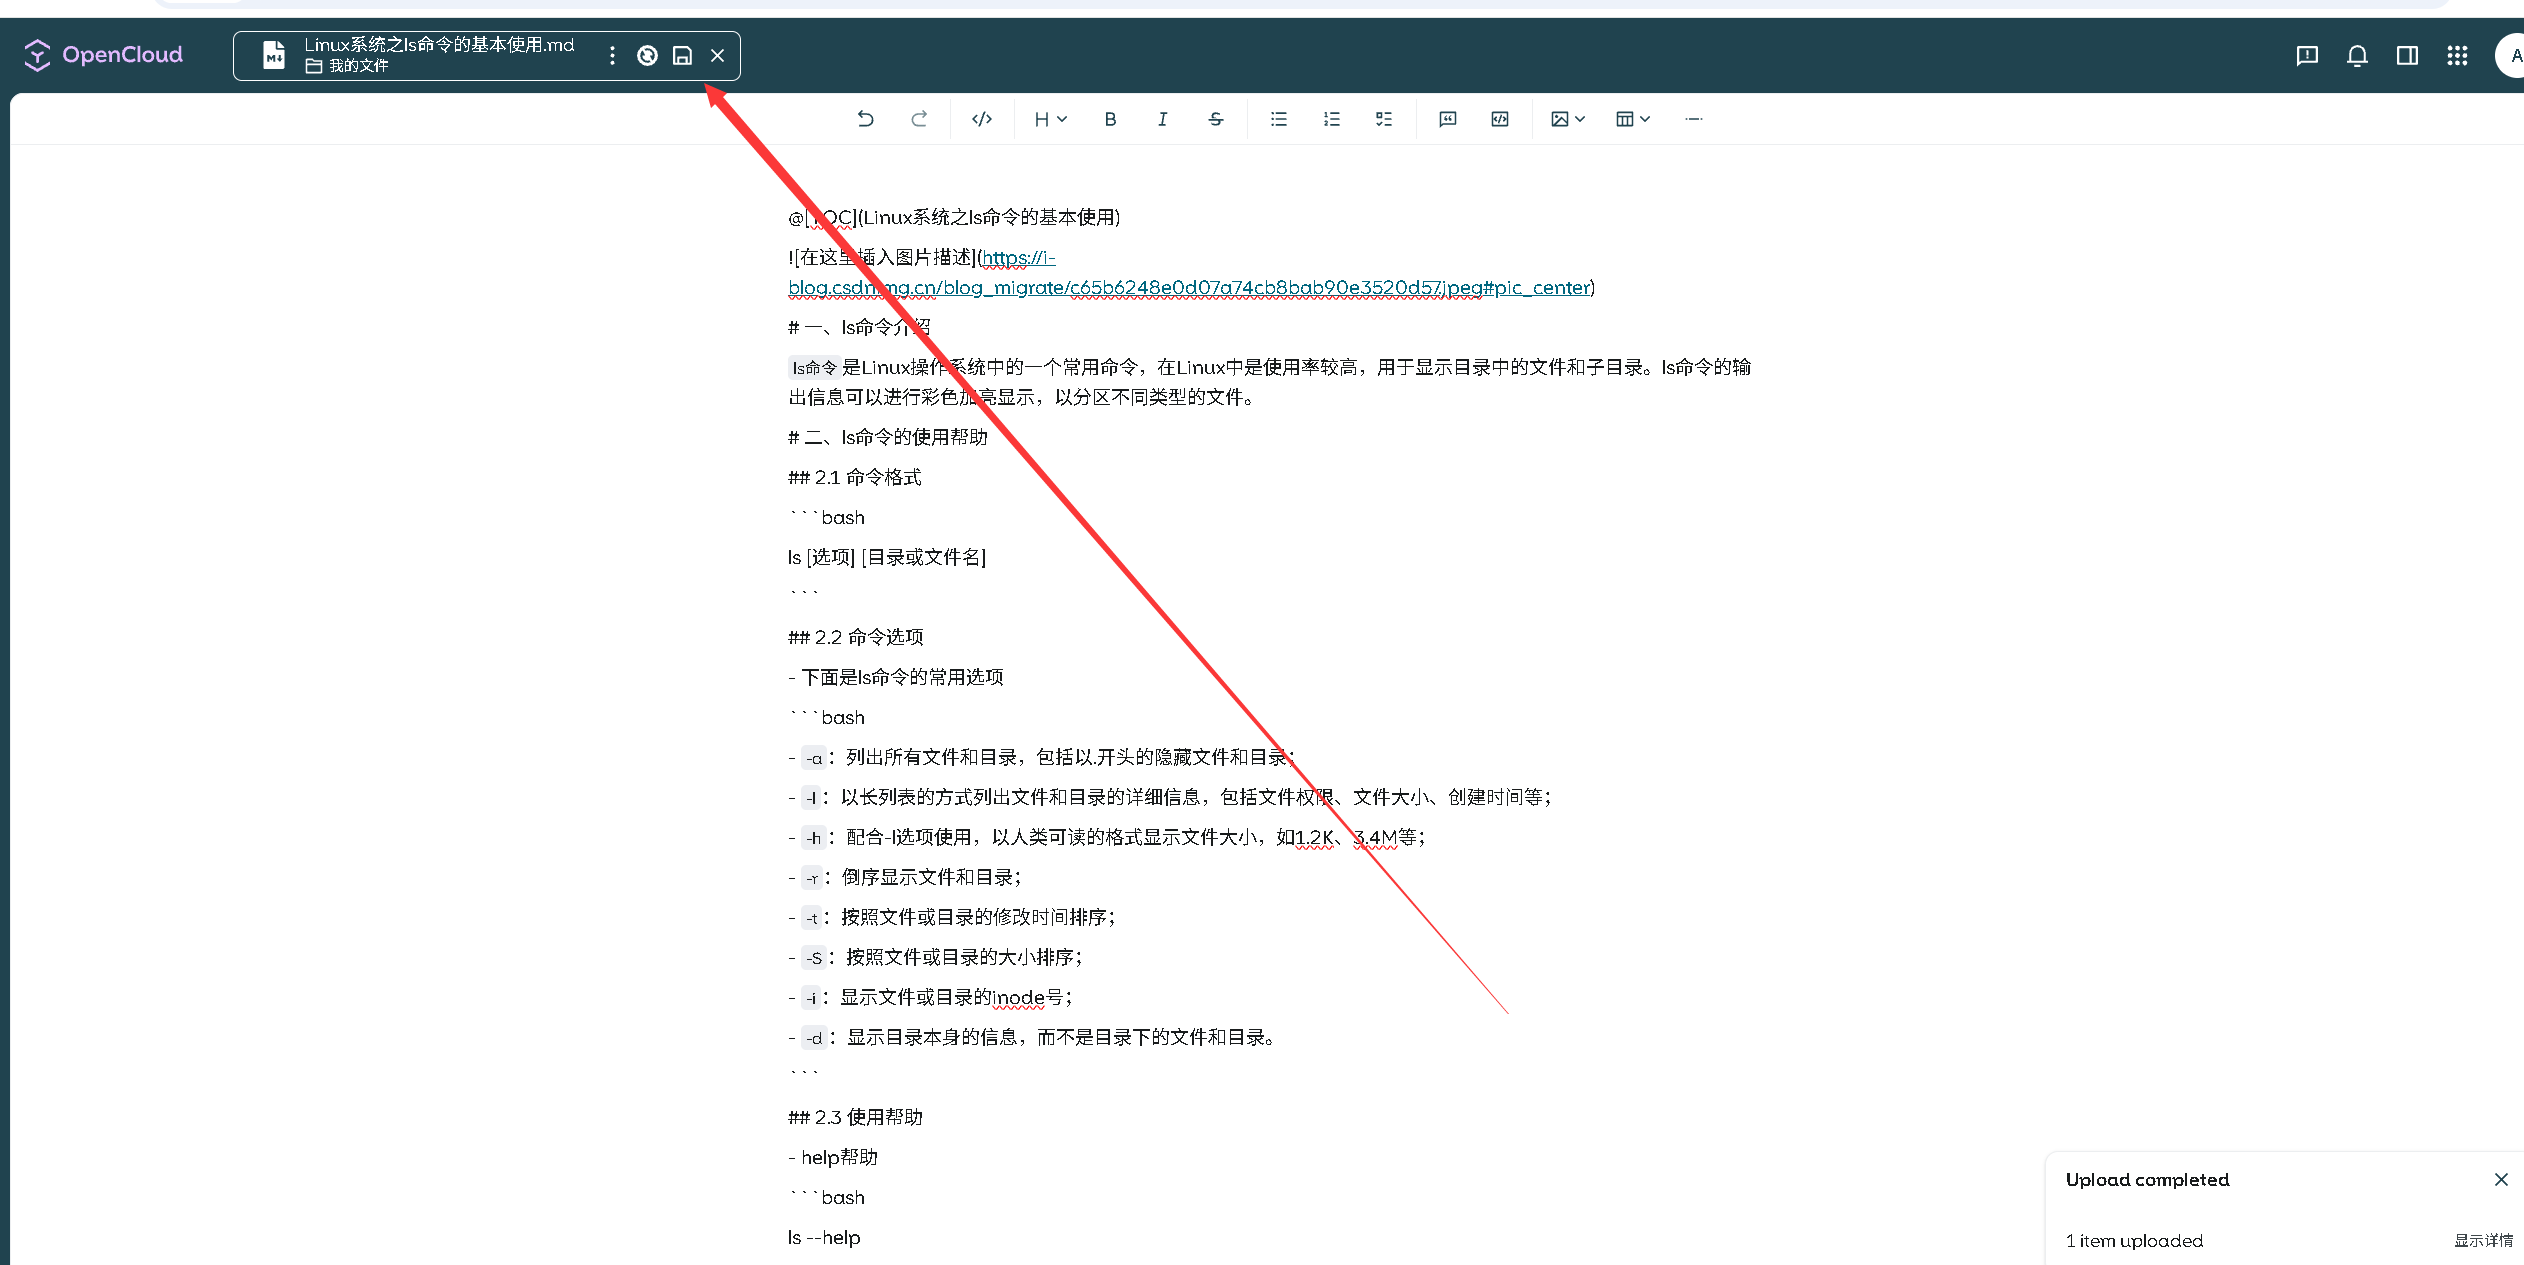
Task: Insert a numbered list
Action: (1331, 119)
